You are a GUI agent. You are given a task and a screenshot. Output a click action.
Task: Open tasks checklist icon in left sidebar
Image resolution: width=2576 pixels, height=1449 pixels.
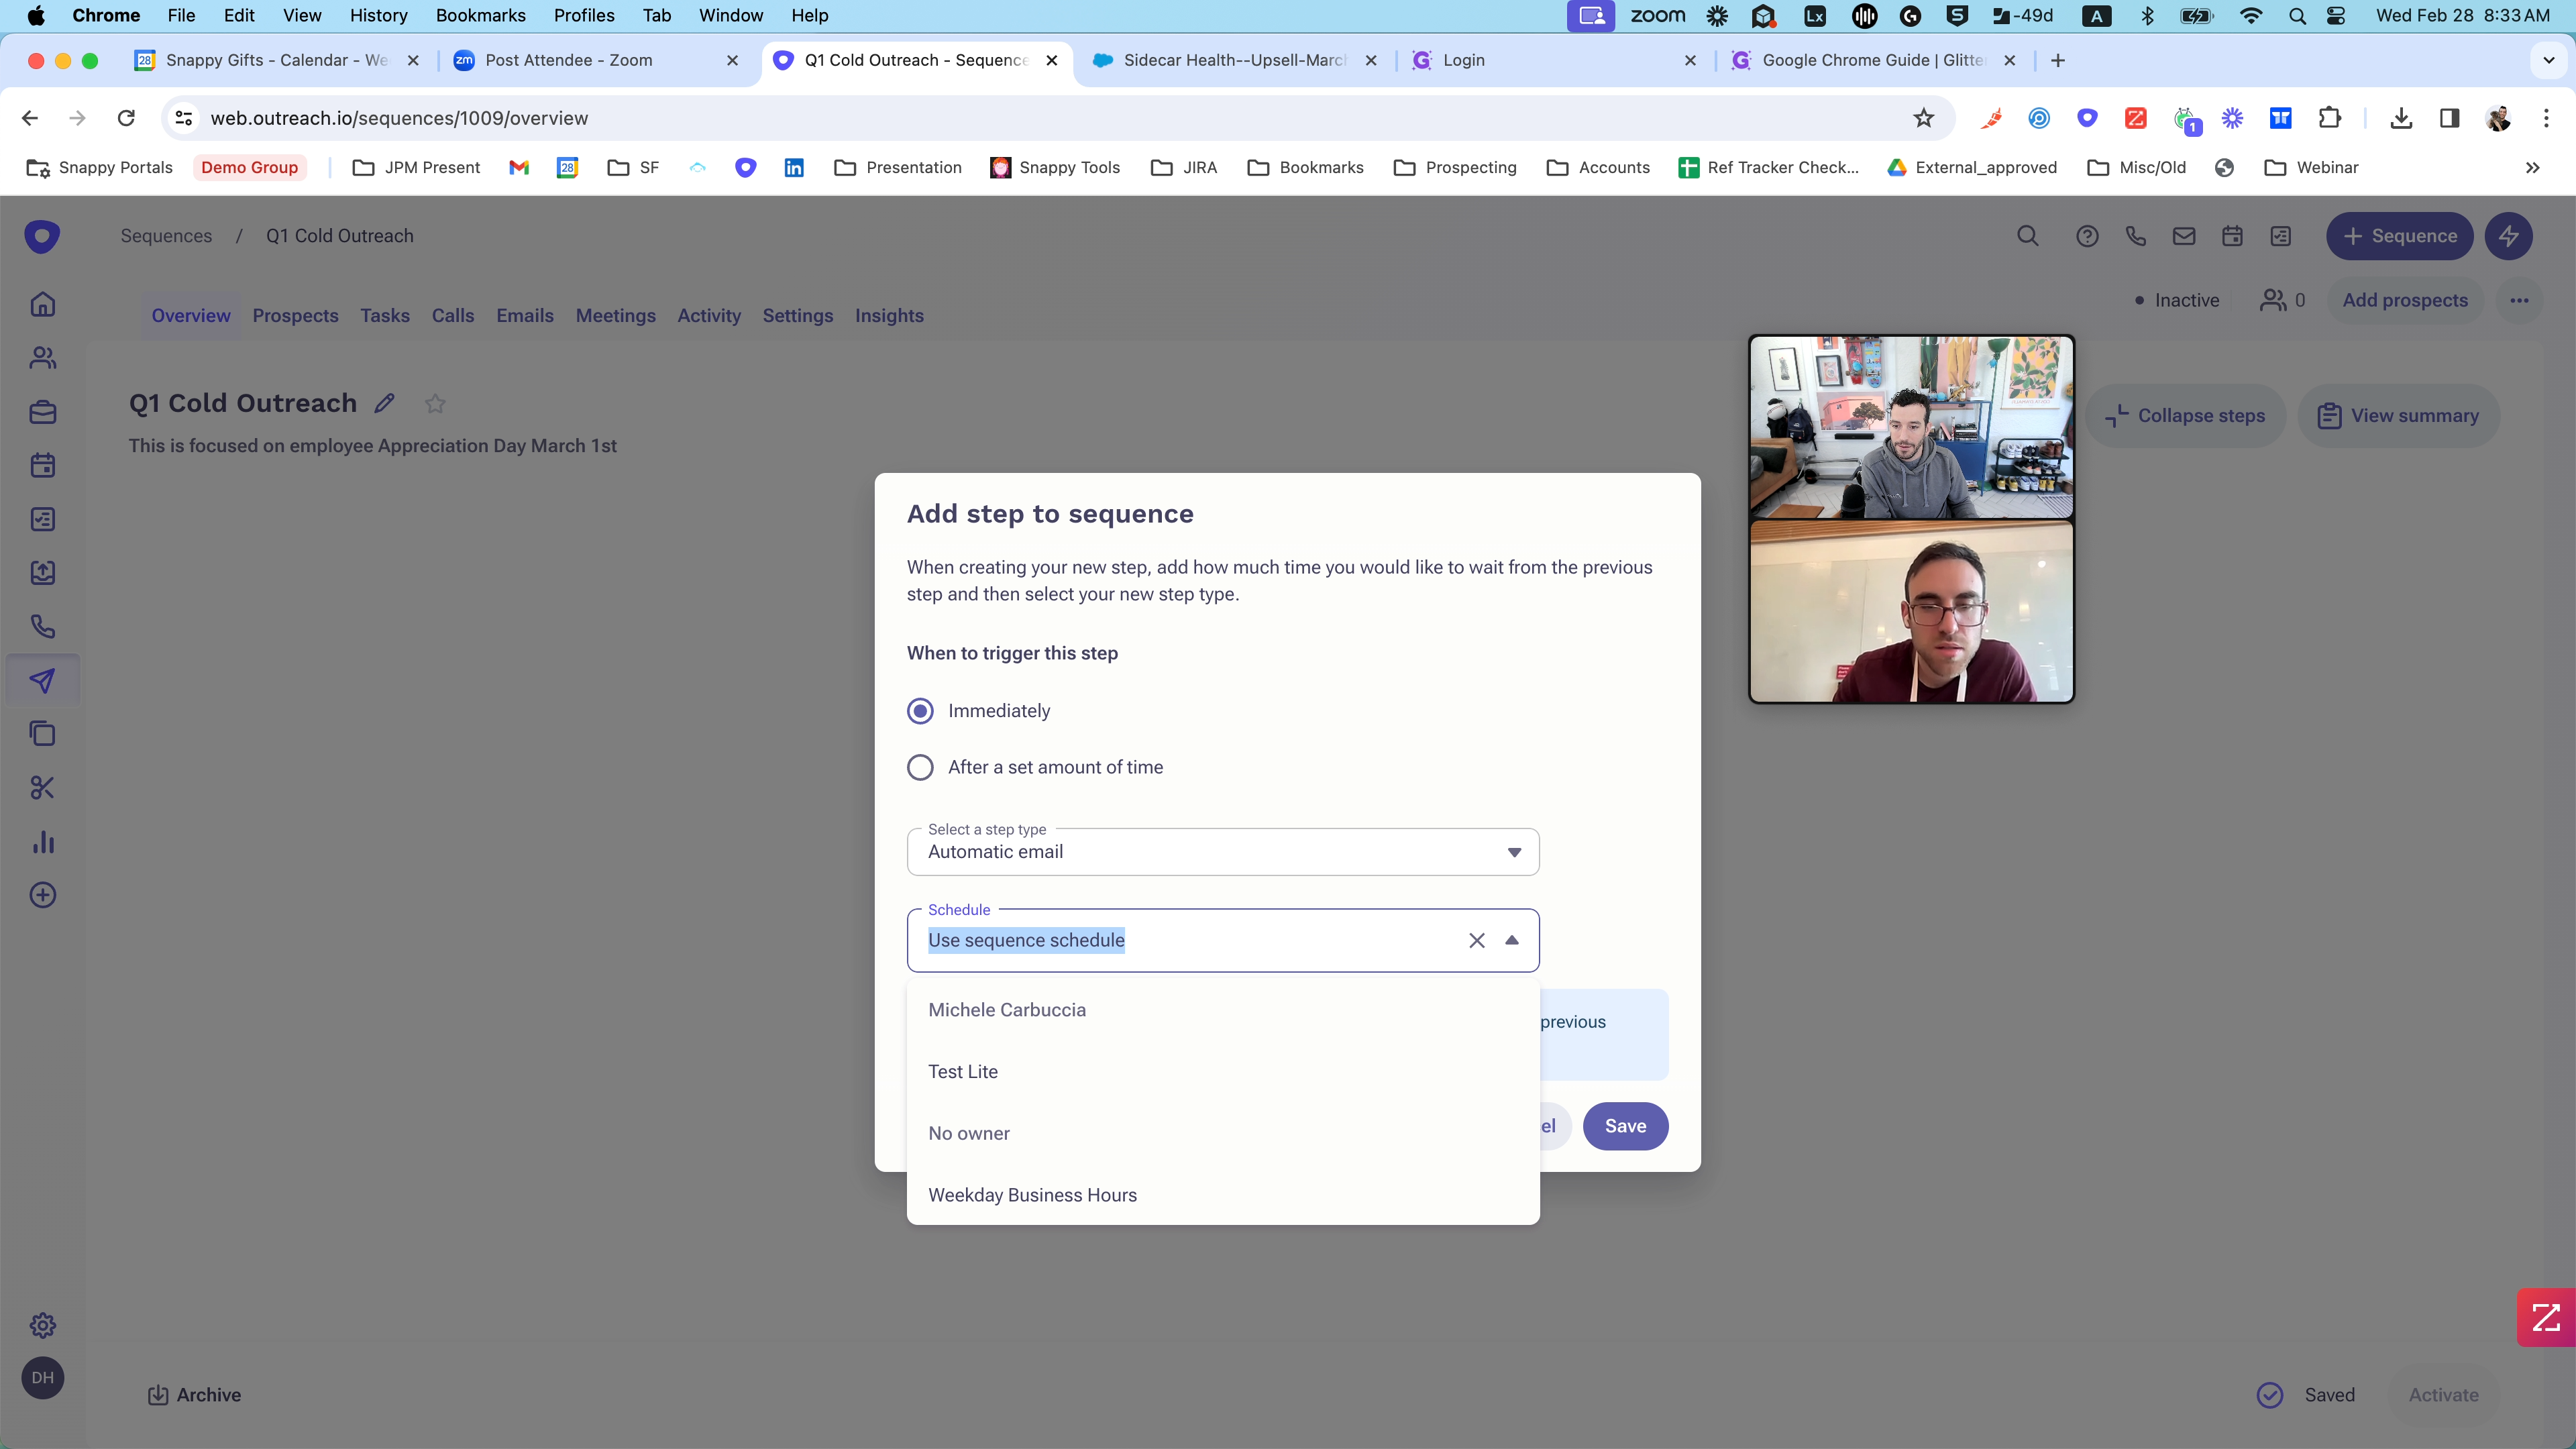pos(42,519)
